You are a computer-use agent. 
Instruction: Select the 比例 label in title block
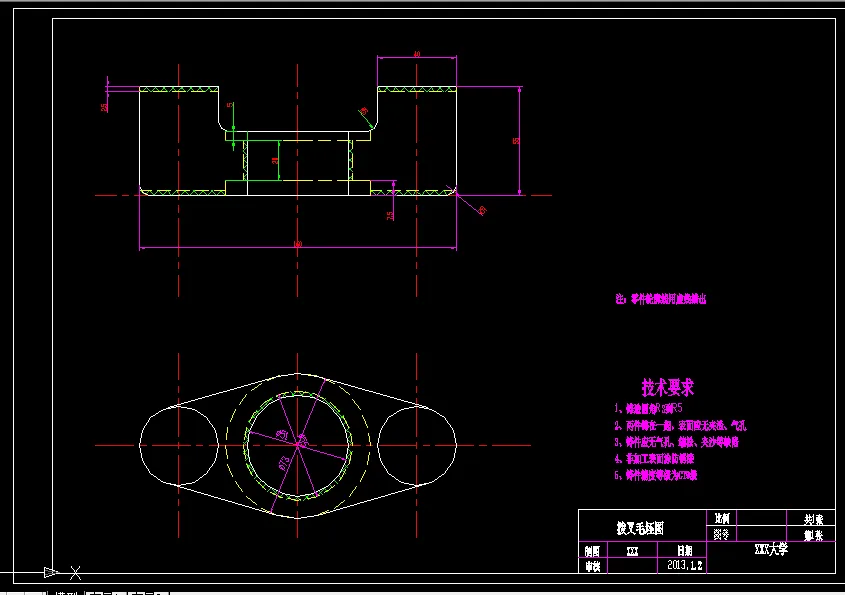coord(722,518)
